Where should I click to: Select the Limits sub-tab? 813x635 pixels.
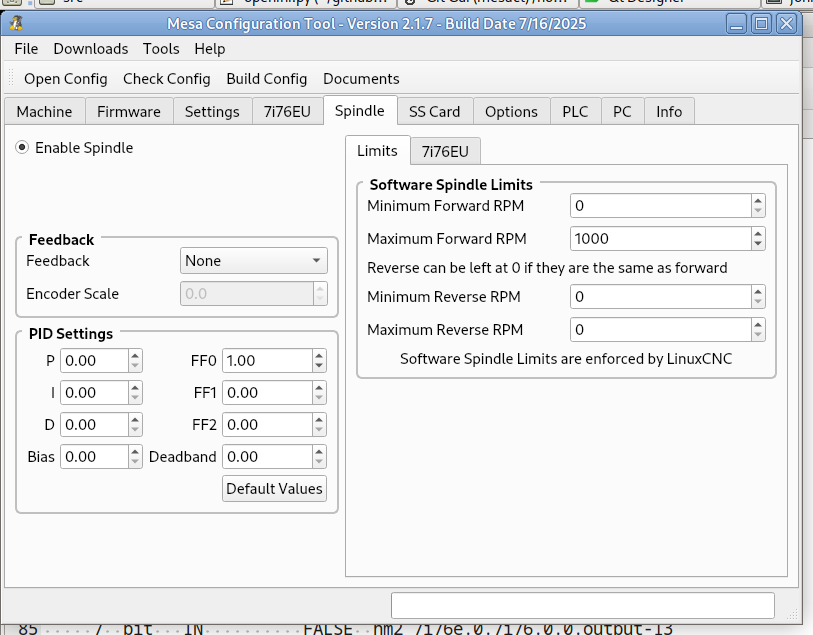(x=377, y=151)
